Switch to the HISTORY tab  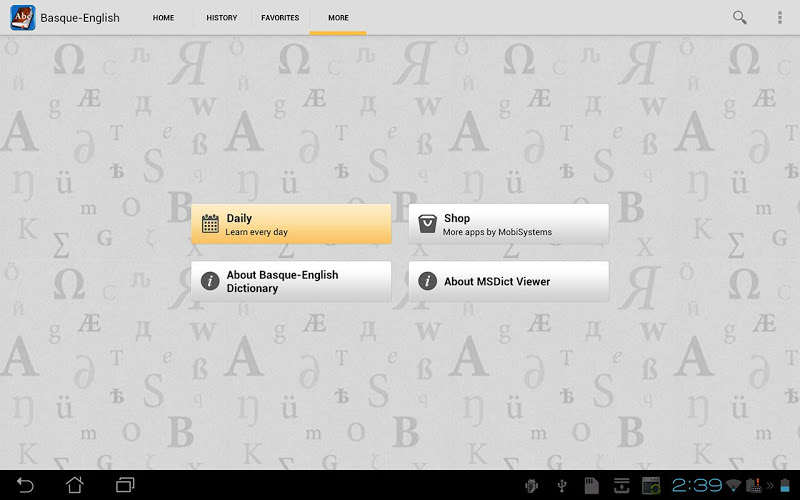[x=221, y=17]
